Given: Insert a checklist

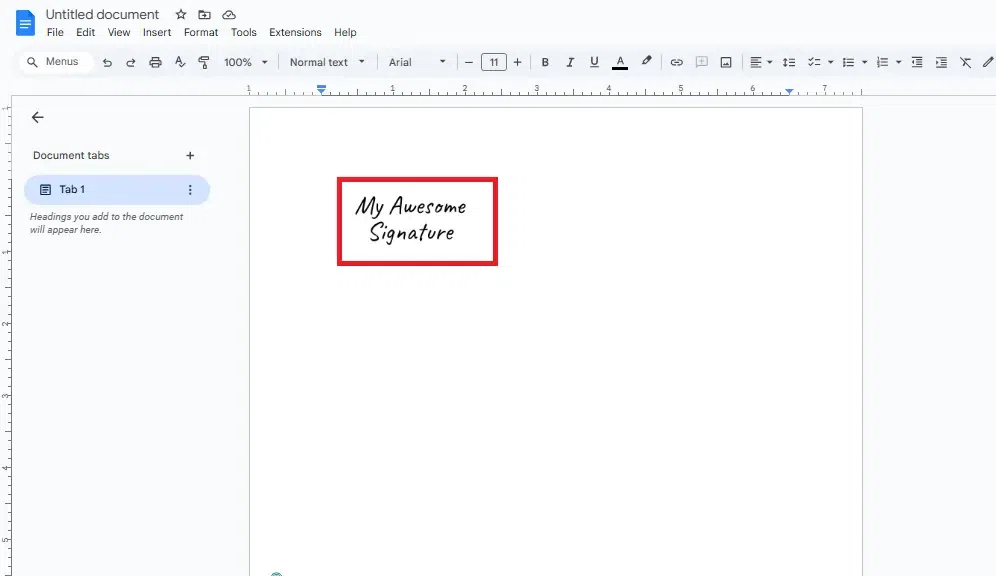Looking at the screenshot, I should (813, 62).
